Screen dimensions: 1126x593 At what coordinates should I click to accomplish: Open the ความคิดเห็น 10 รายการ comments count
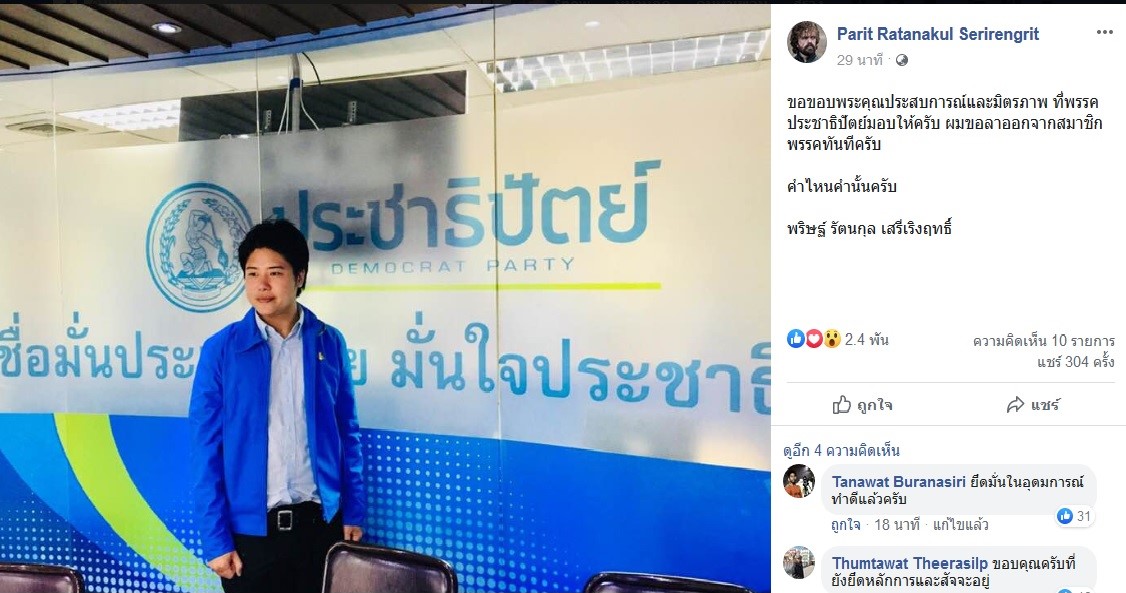coord(1043,341)
